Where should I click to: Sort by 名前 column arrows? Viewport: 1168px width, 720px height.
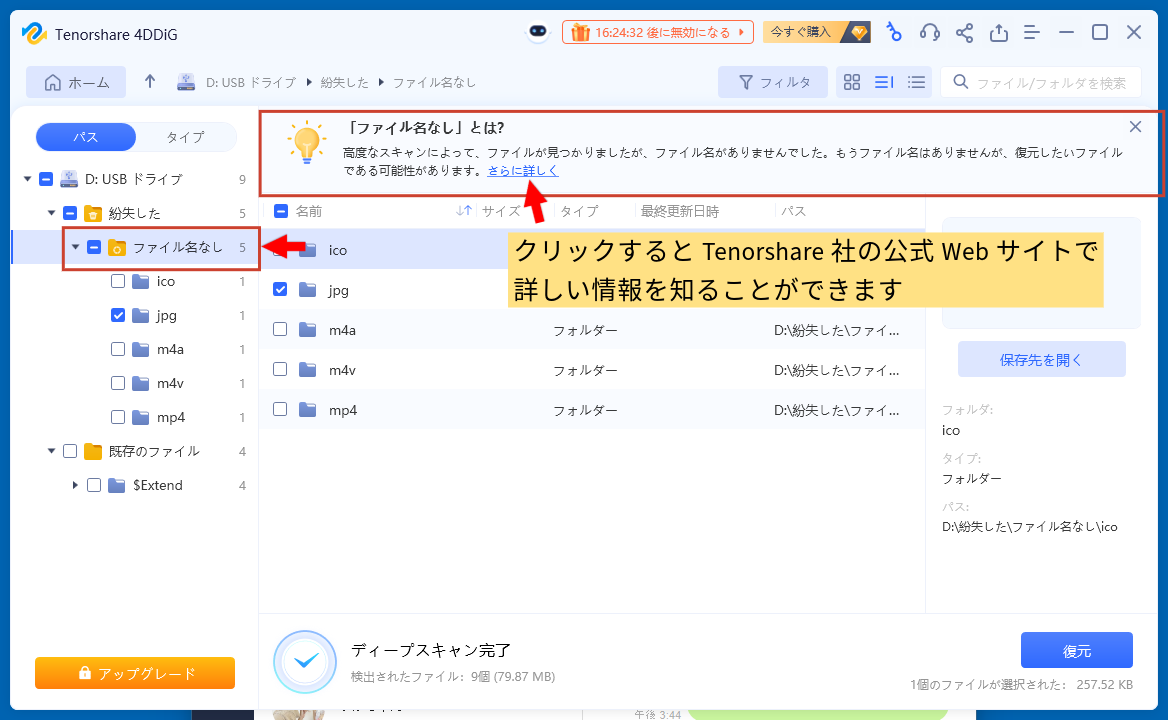click(464, 211)
